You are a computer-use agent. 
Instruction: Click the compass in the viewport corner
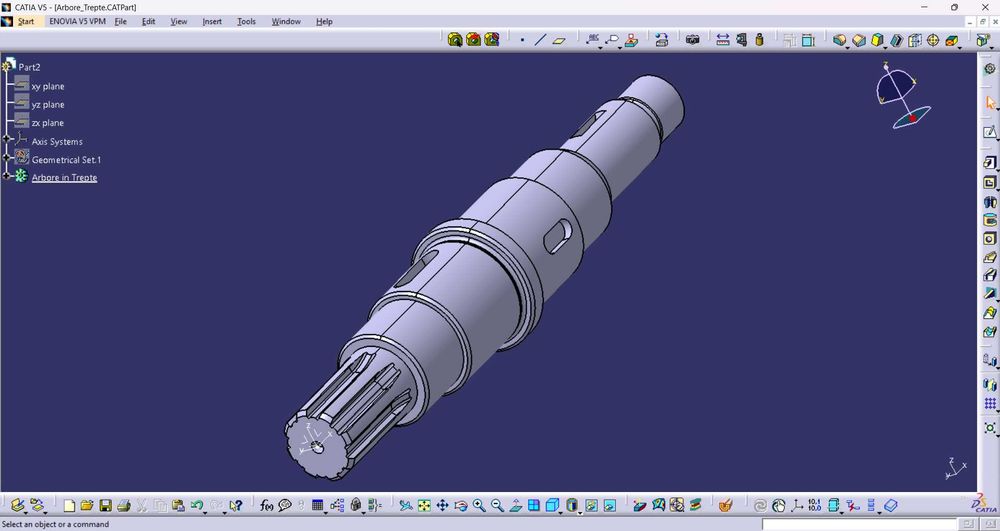(902, 96)
